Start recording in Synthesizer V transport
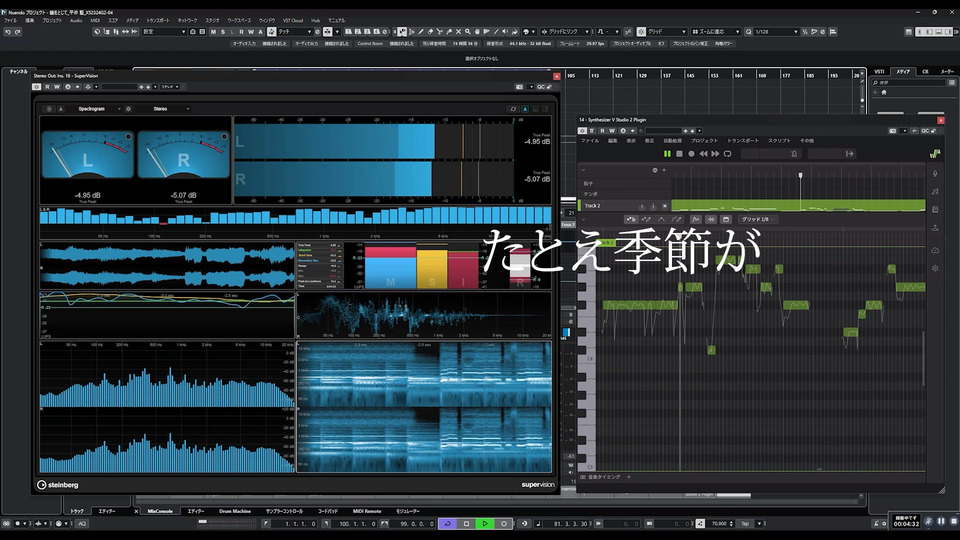The height and width of the screenshot is (540, 960). click(x=691, y=154)
